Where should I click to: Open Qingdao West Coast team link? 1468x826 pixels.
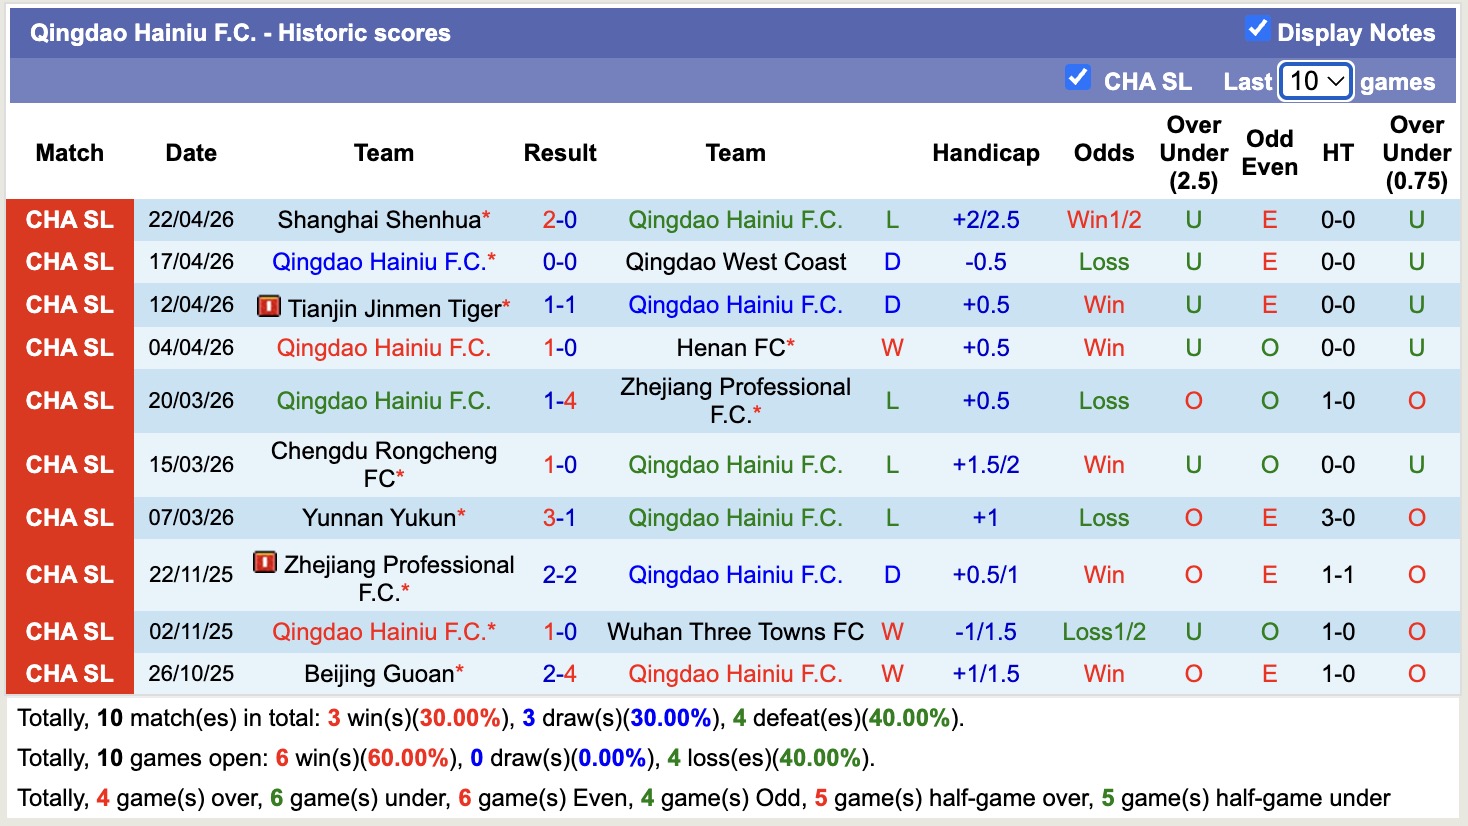735,262
